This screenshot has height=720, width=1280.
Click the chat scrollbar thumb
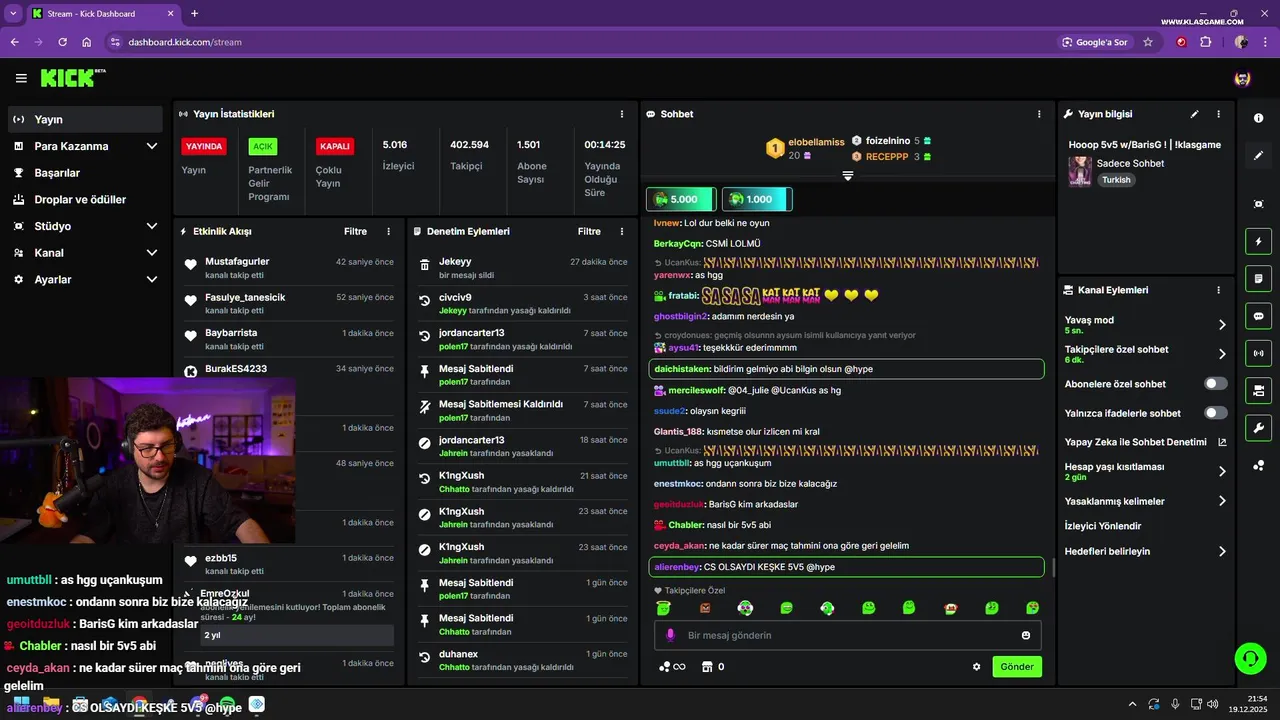coord(1052,568)
